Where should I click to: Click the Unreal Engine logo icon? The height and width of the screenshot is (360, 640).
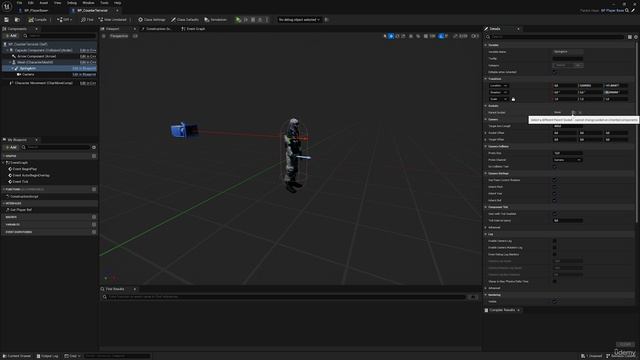[x=7, y=7]
